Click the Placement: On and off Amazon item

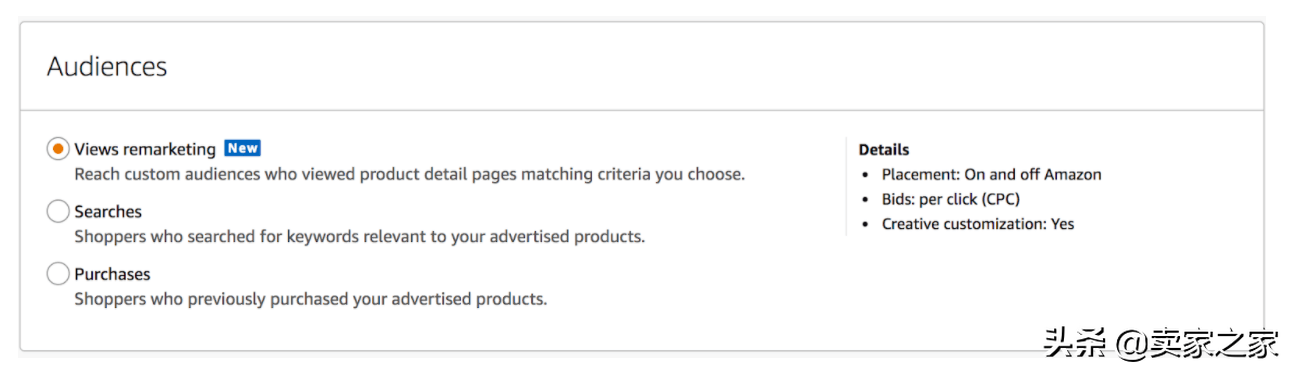[991, 175]
